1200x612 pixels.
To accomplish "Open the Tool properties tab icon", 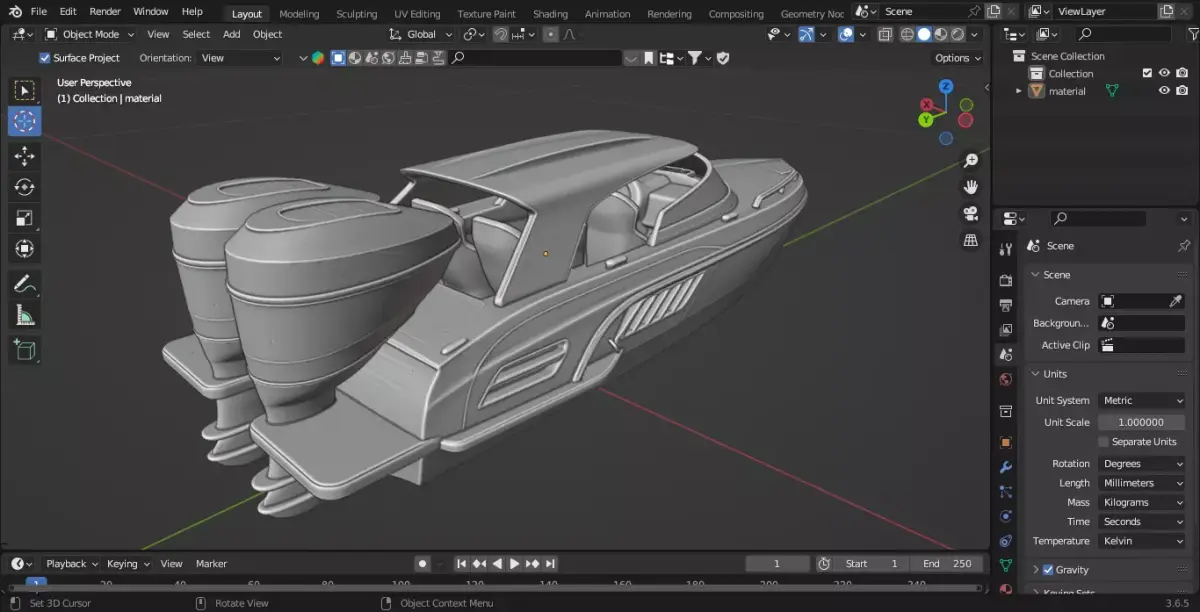I will (x=1006, y=249).
